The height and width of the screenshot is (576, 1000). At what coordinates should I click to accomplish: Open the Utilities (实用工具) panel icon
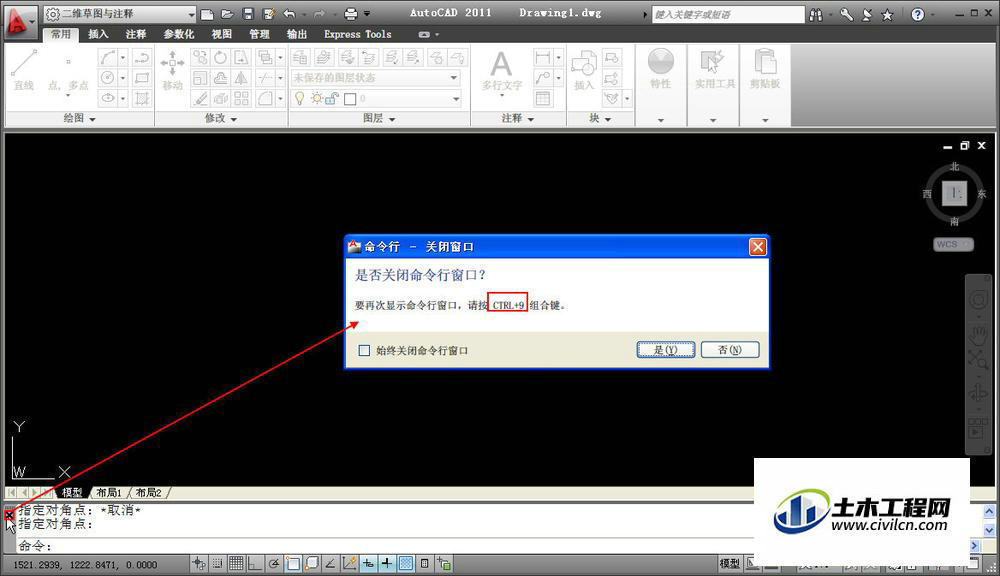coord(714,69)
